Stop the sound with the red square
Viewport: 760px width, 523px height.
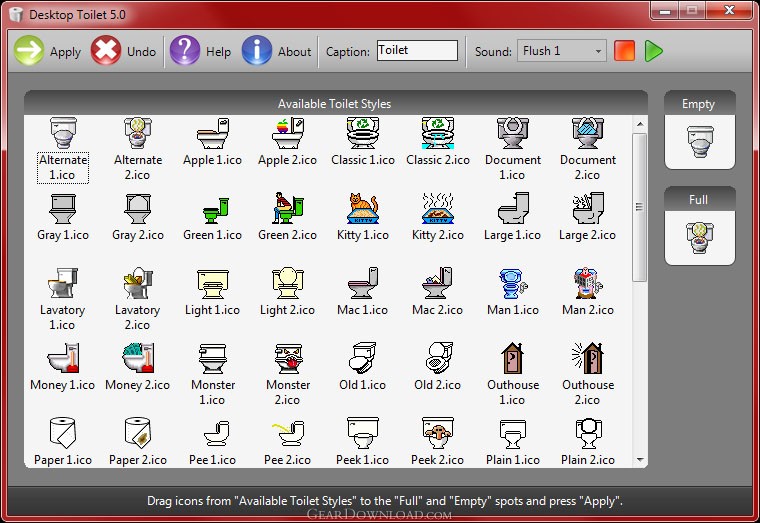pos(624,50)
